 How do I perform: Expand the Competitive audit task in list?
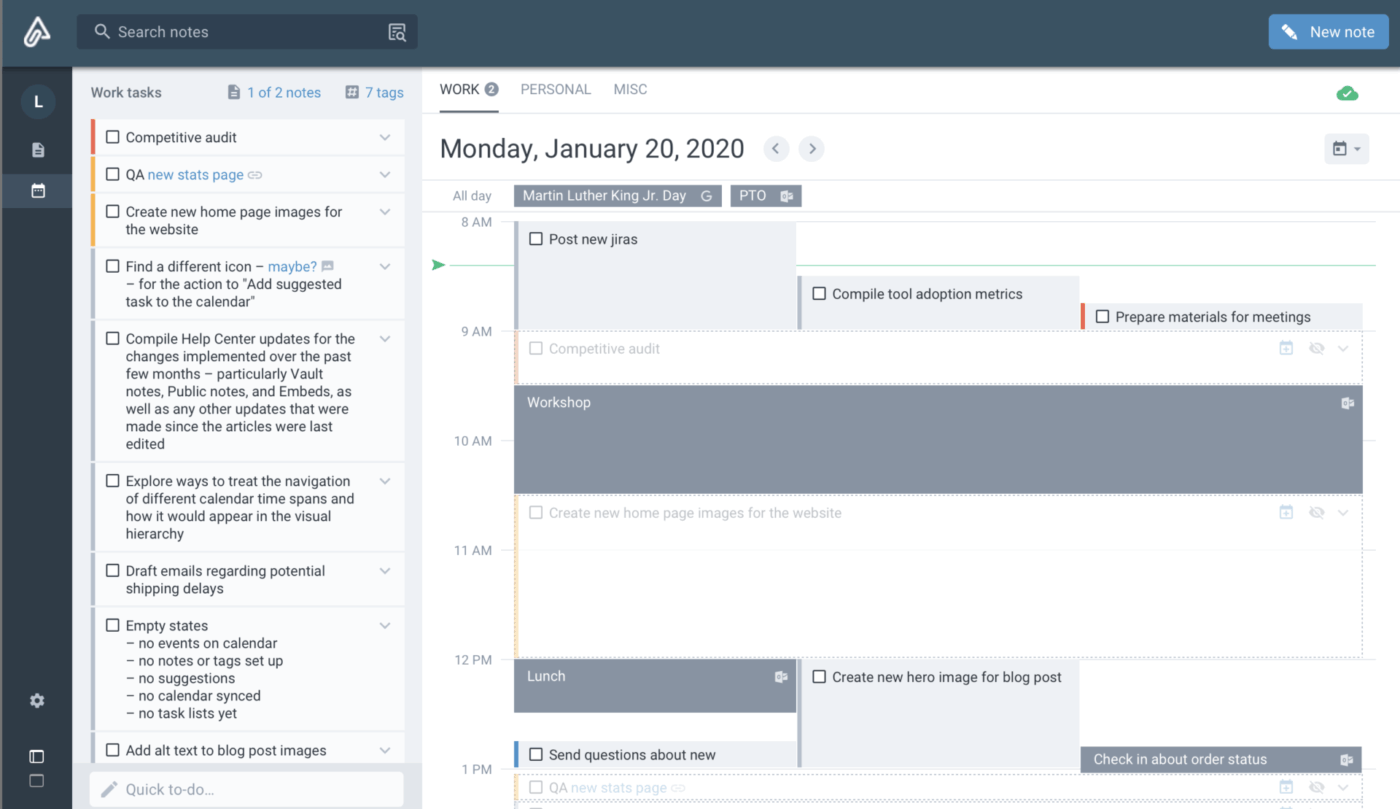click(385, 138)
